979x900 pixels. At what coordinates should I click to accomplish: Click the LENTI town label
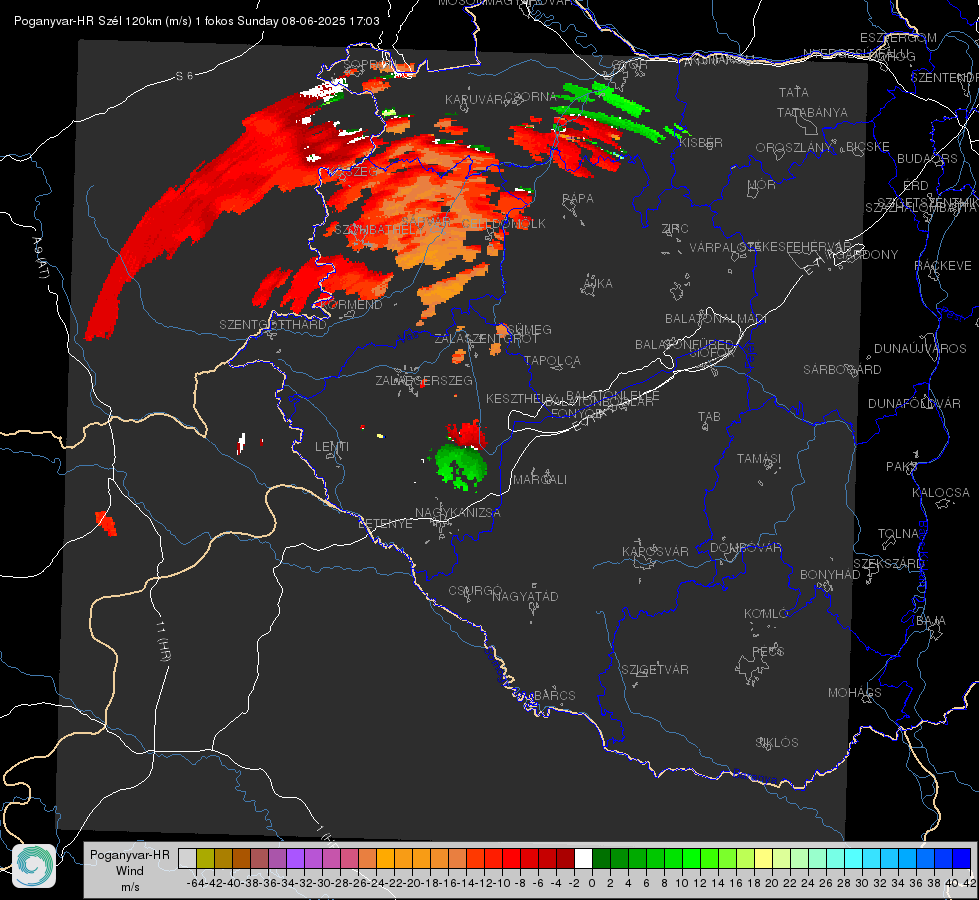pos(332,447)
